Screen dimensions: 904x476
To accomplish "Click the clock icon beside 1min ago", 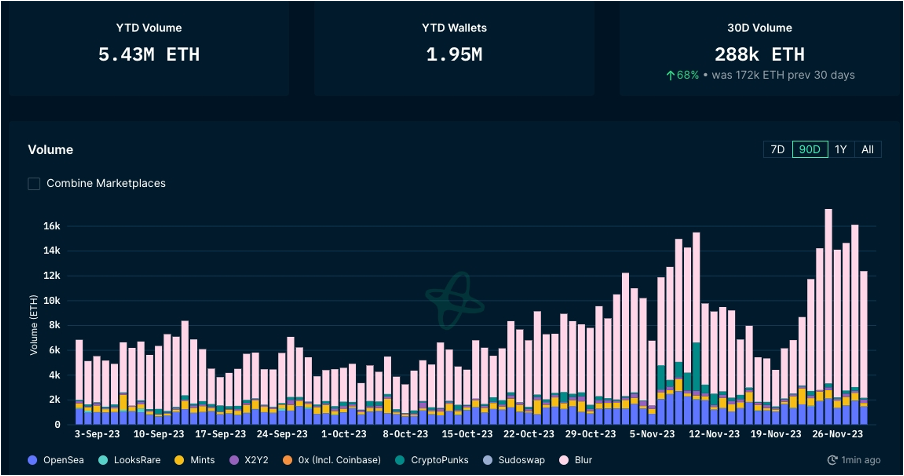I will coord(833,459).
